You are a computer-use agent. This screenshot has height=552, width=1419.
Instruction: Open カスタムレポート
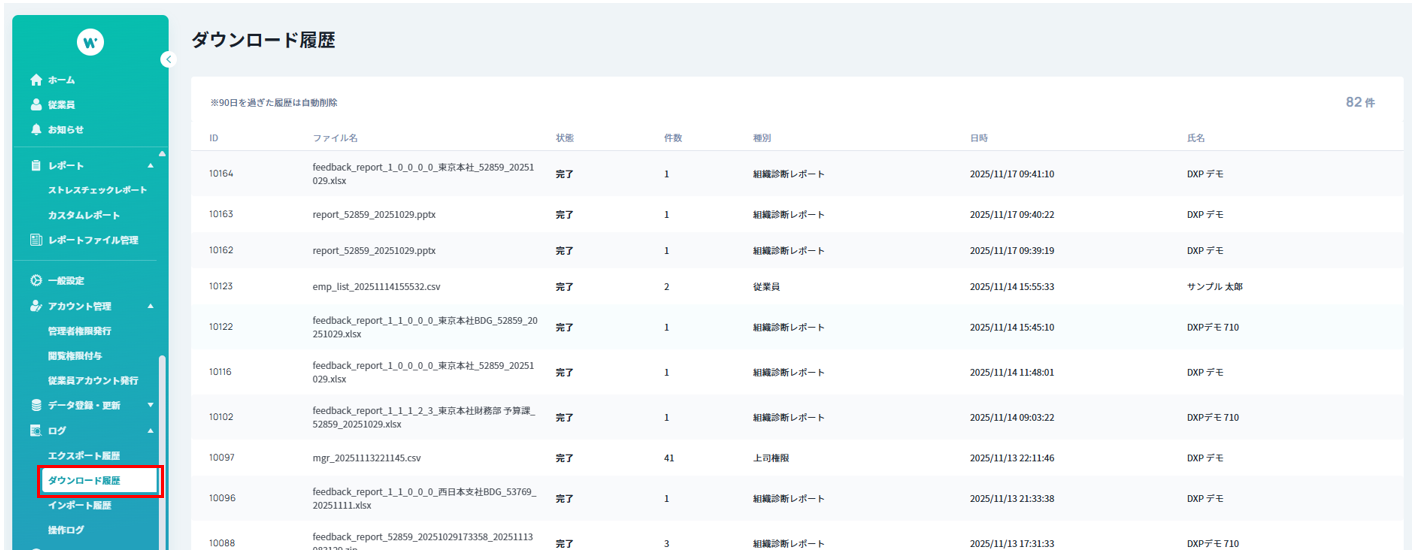point(84,215)
